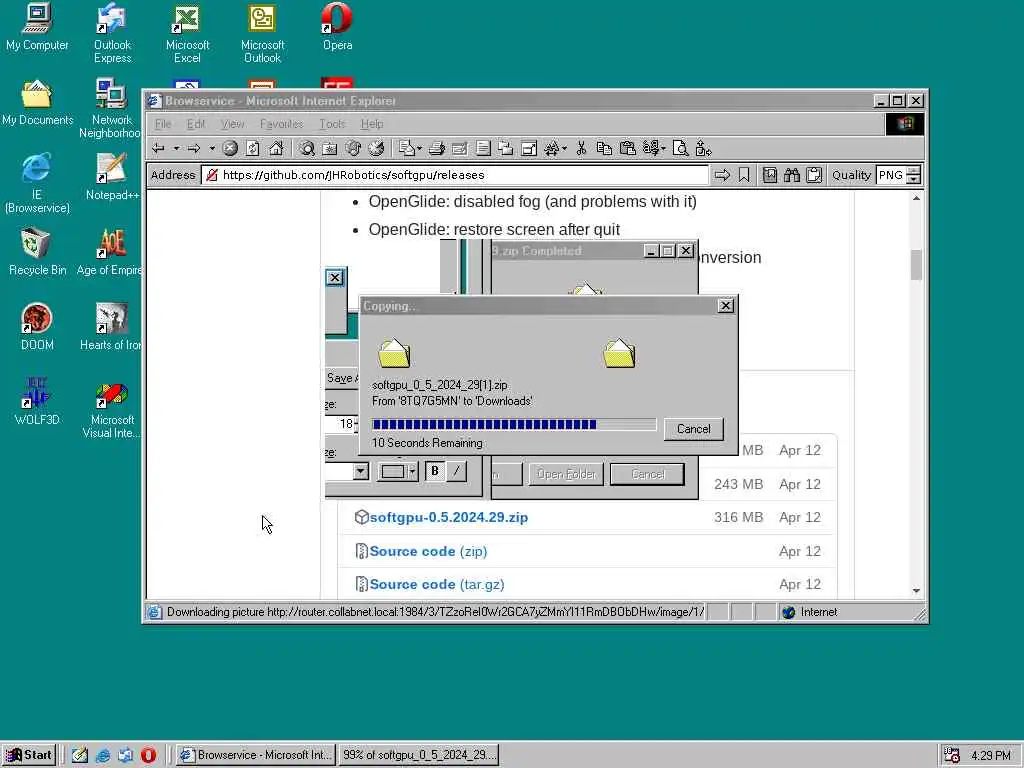Click the rectangle color swatch button
Viewport: 1024px width, 768px height.
click(392, 472)
